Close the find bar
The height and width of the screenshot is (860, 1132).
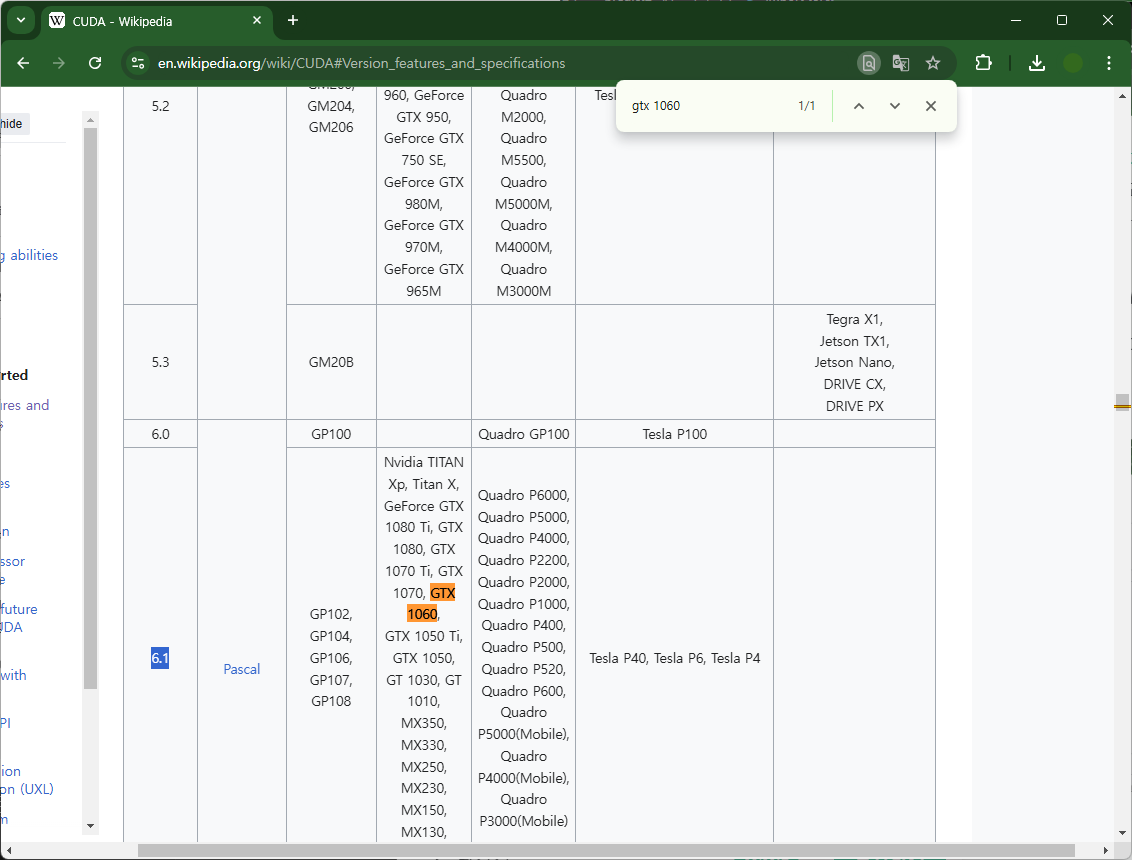[931, 106]
